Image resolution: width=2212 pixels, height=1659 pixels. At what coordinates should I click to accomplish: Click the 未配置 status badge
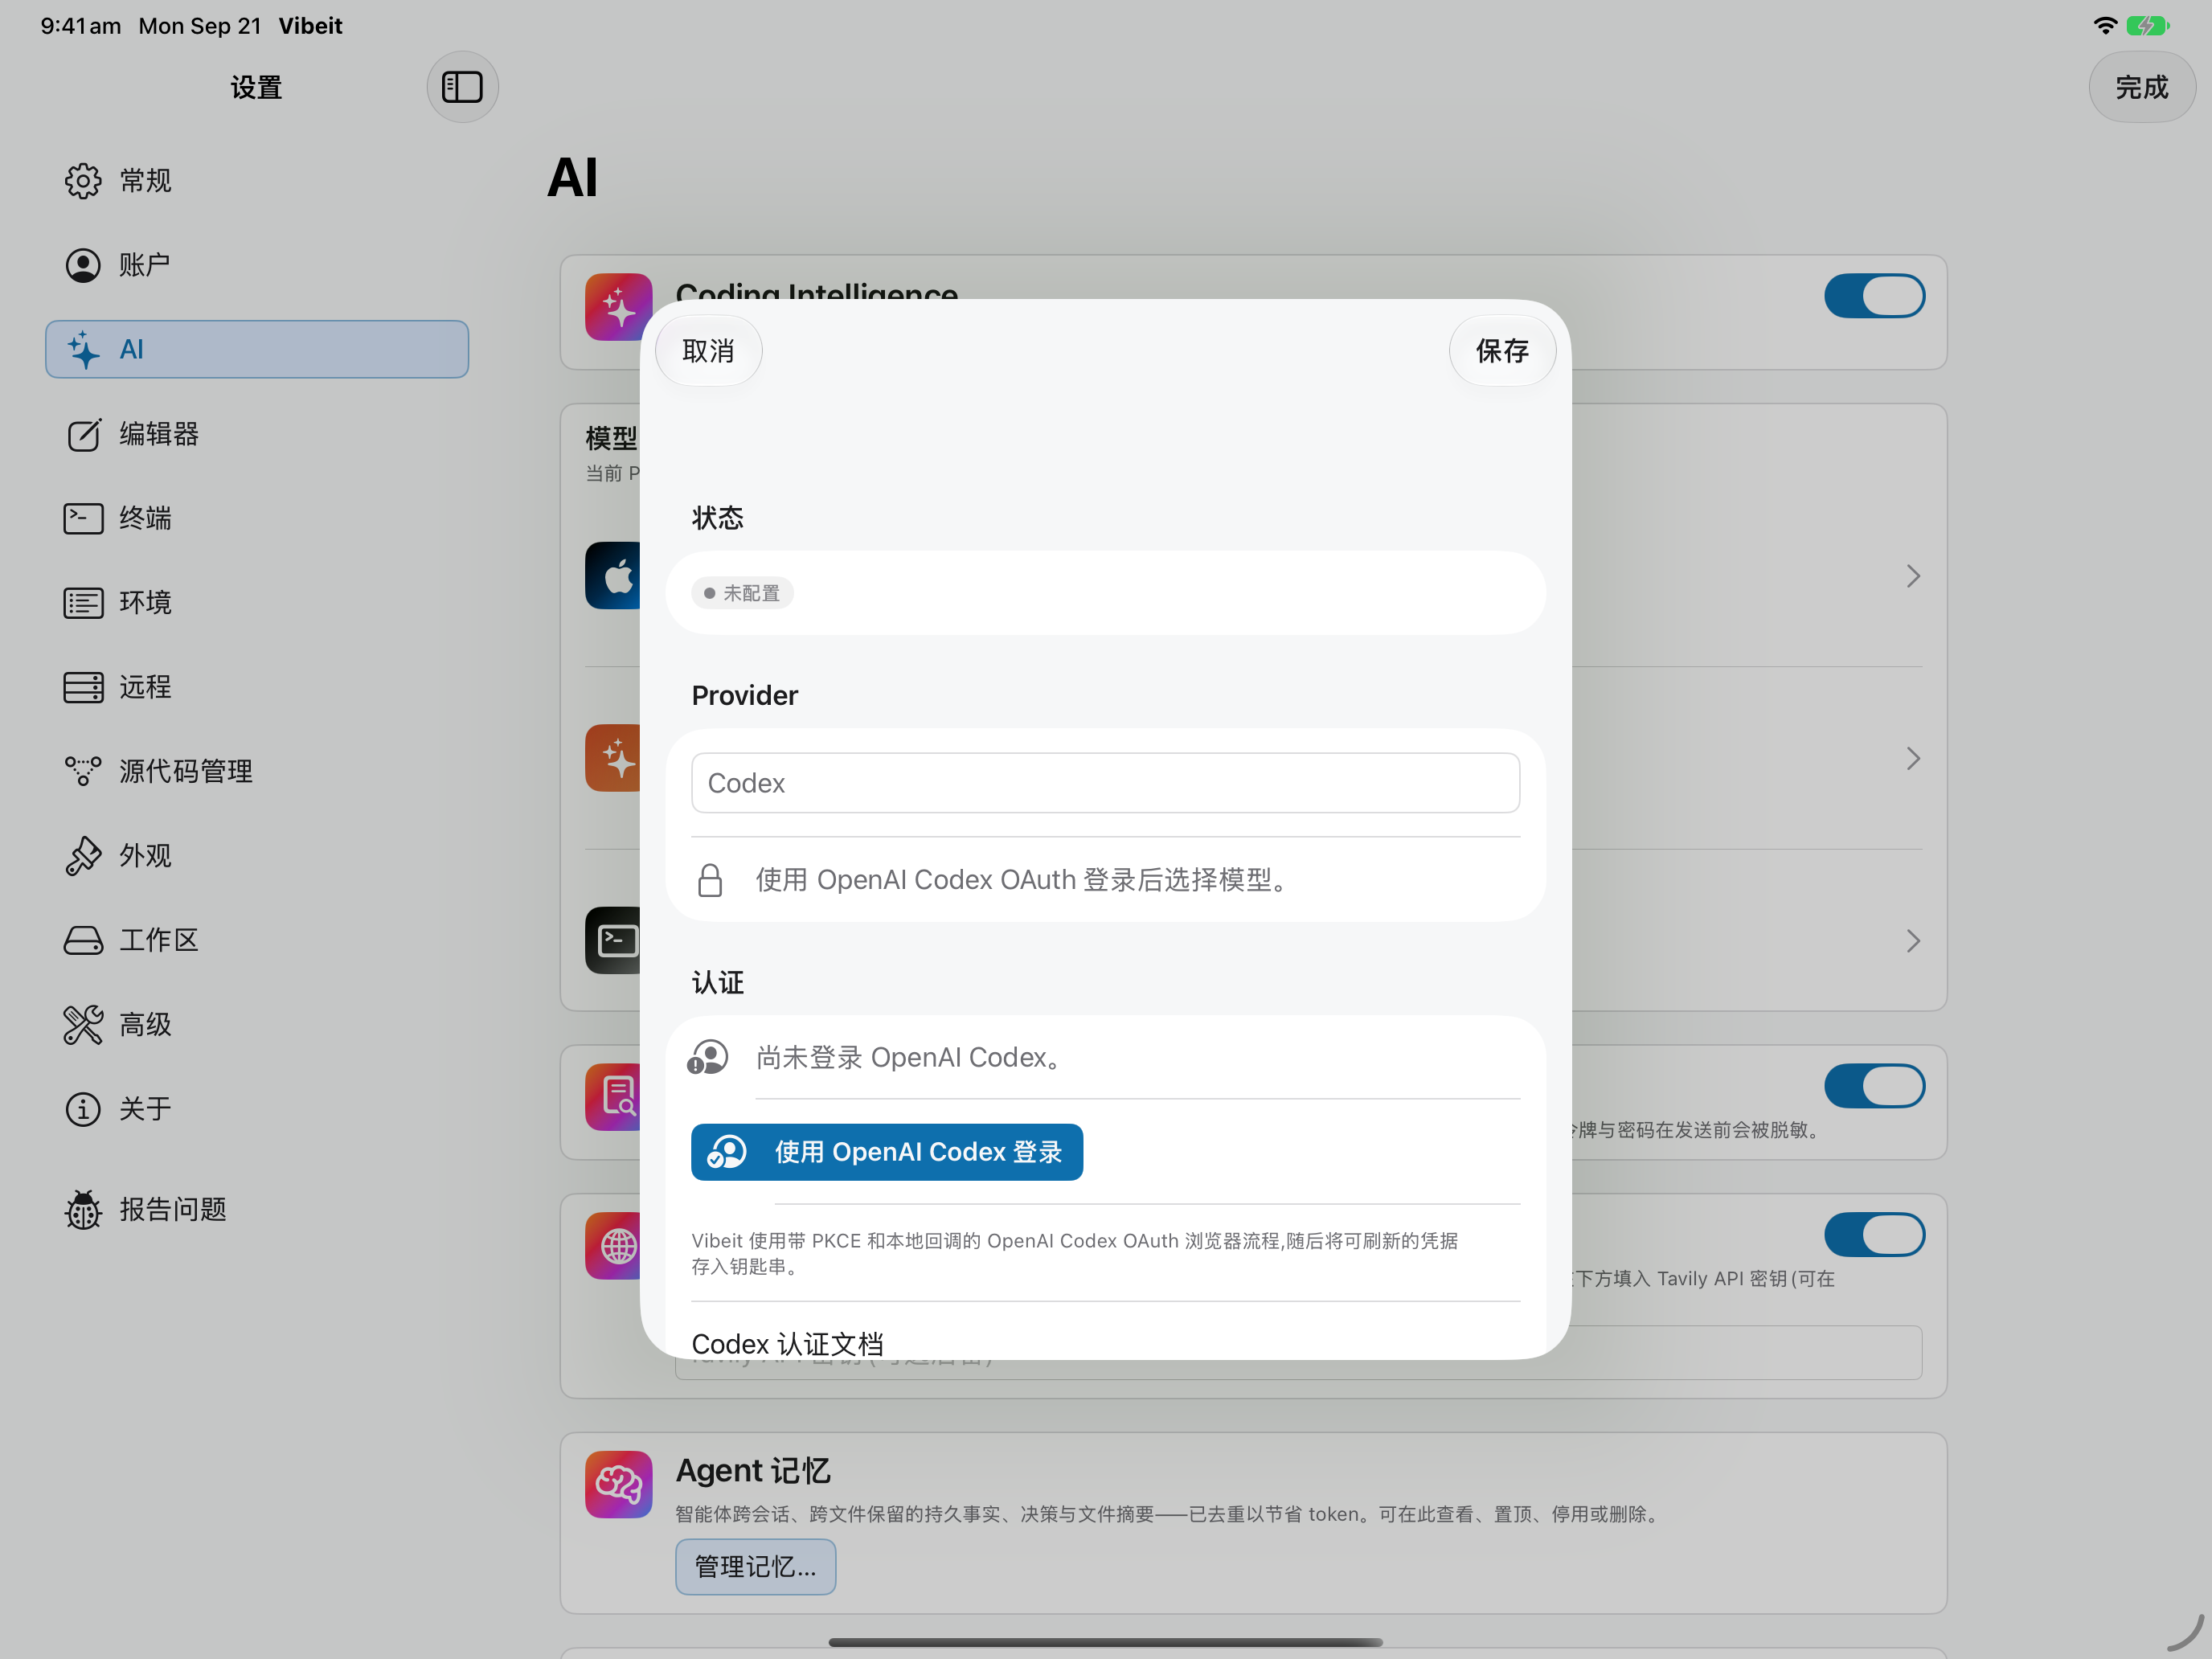[x=742, y=593]
